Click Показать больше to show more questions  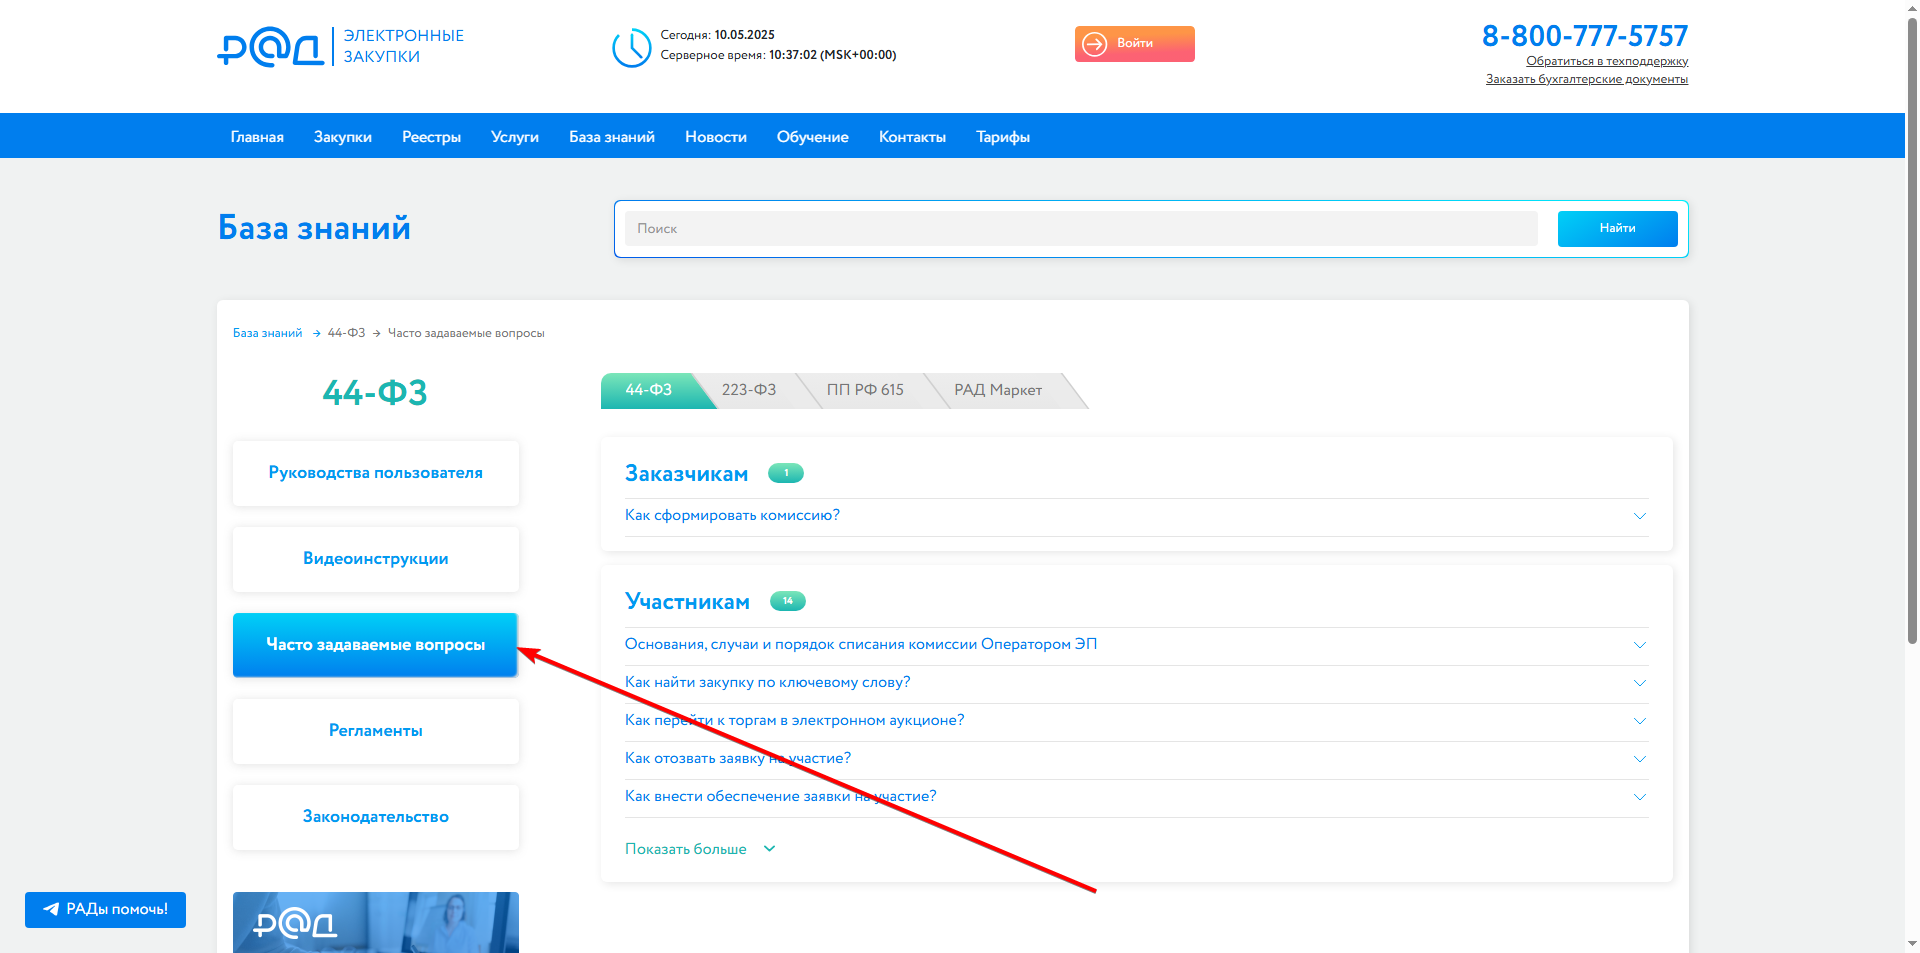pyautogui.click(x=686, y=849)
